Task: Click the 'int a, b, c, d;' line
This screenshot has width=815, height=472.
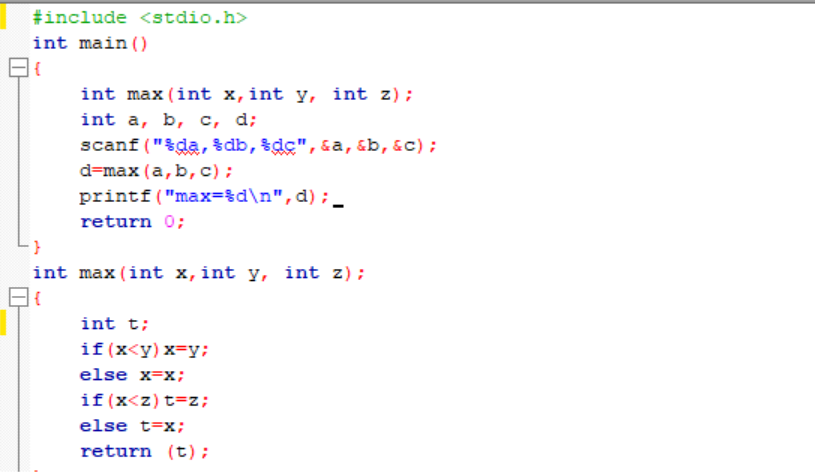Action: pos(168,120)
